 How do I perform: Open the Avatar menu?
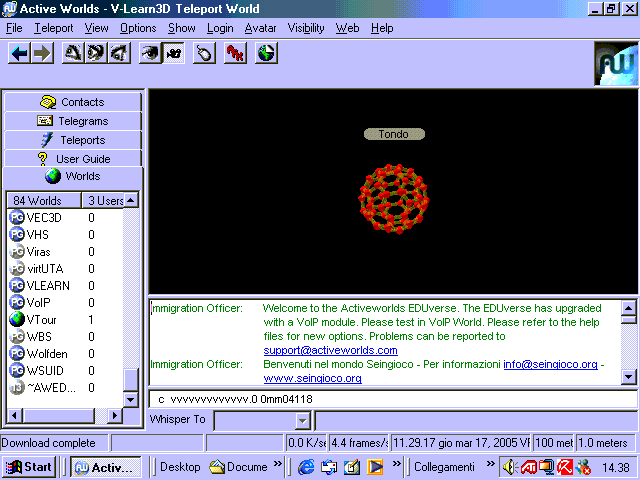tap(260, 28)
